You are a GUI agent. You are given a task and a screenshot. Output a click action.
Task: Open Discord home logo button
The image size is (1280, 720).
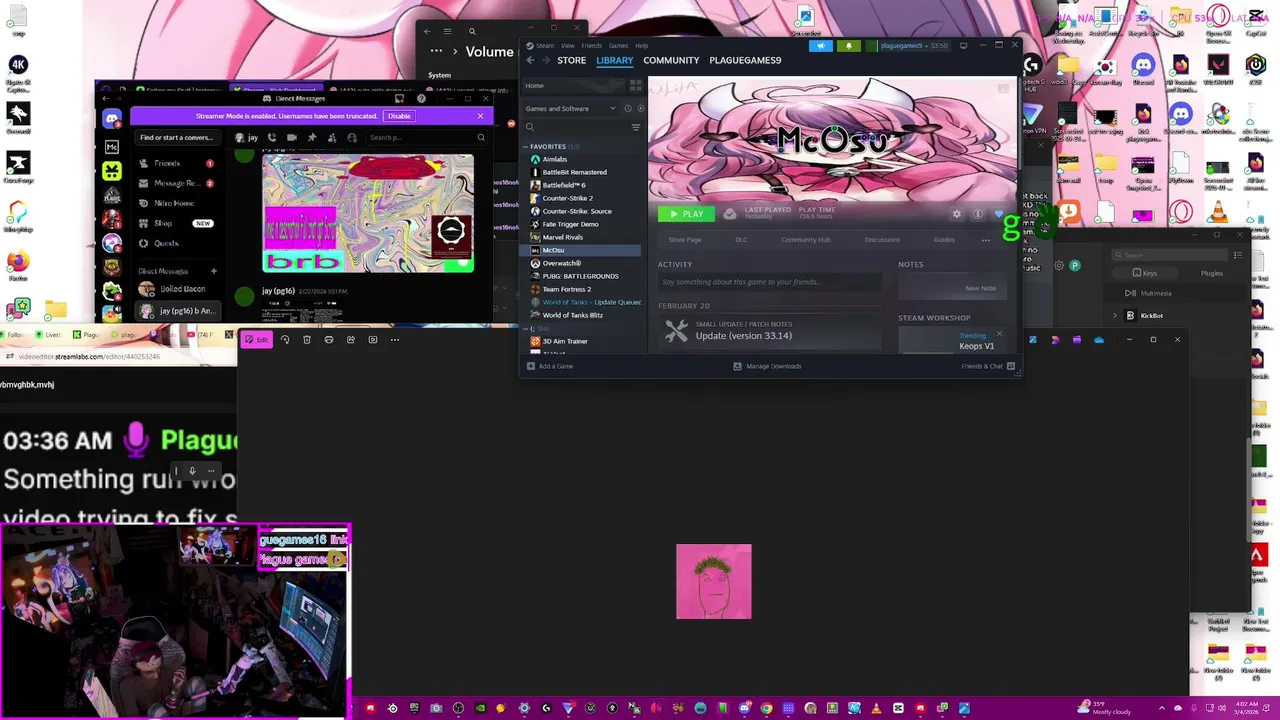(112, 119)
